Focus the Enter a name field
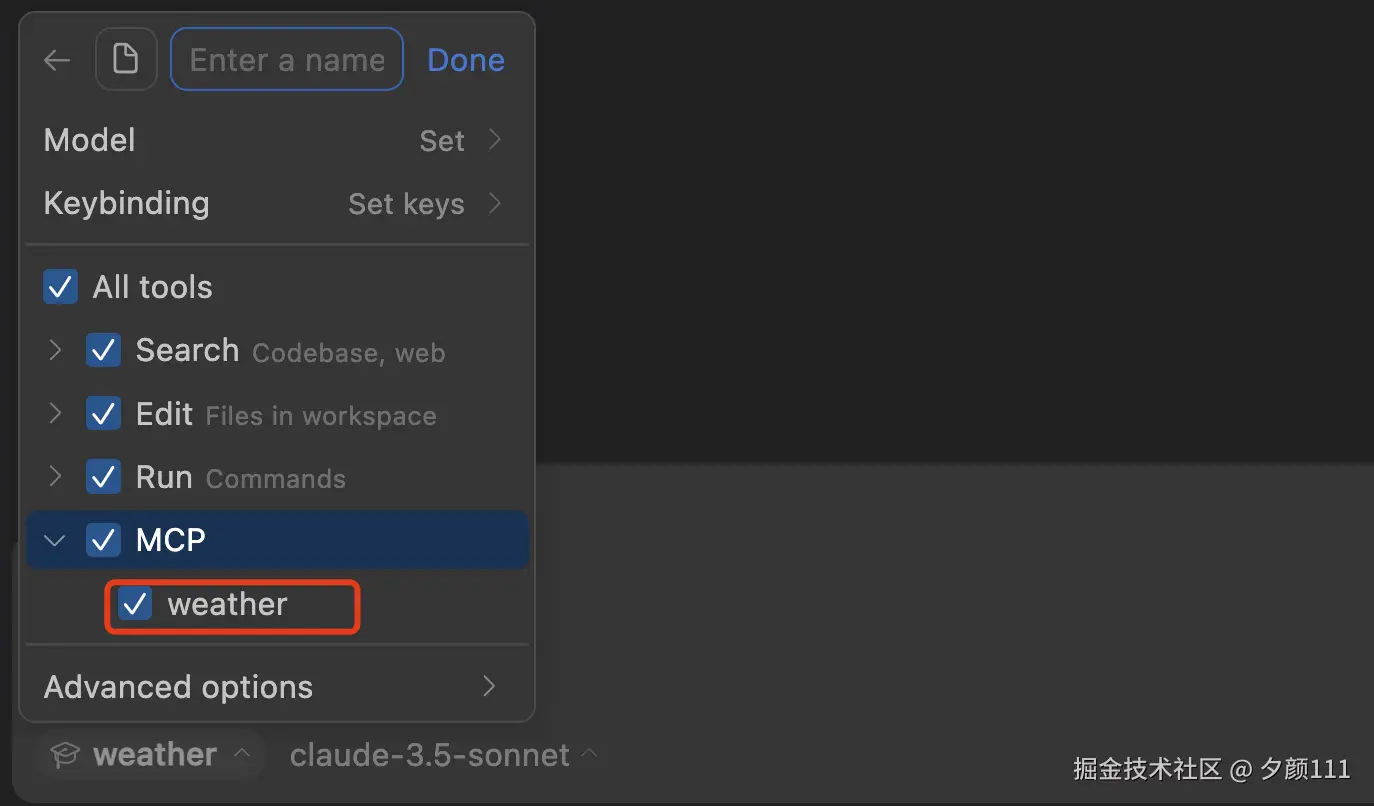The height and width of the screenshot is (806, 1374). pos(287,60)
